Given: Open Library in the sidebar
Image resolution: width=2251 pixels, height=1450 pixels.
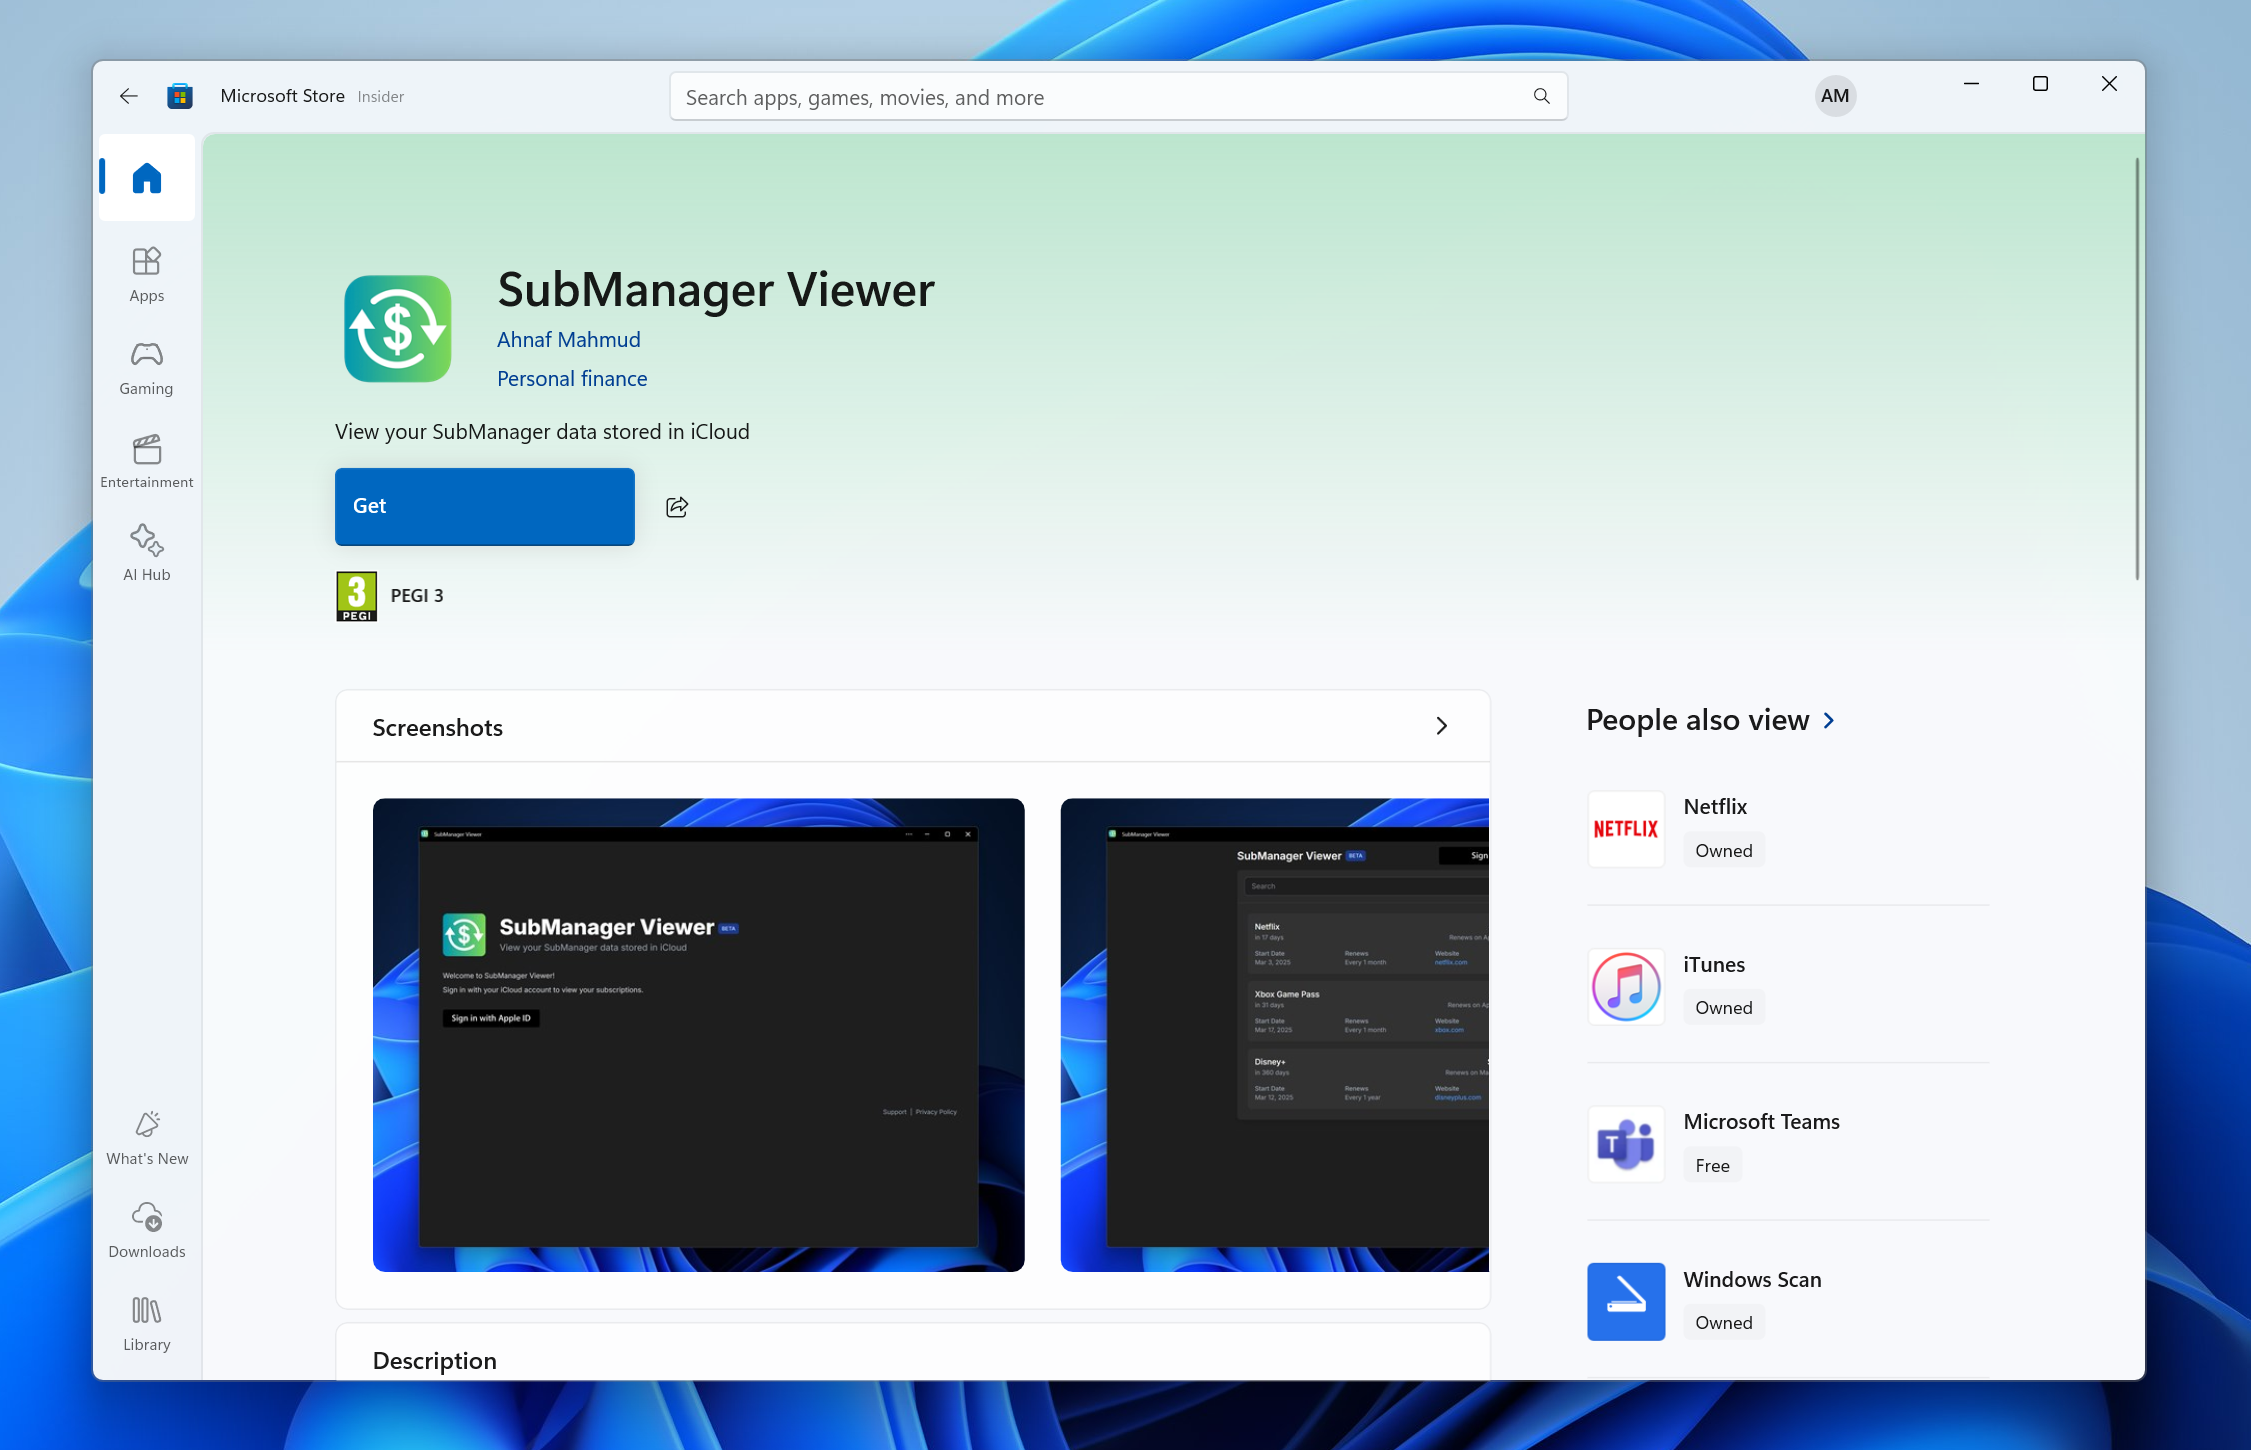Looking at the screenshot, I should click(147, 1324).
